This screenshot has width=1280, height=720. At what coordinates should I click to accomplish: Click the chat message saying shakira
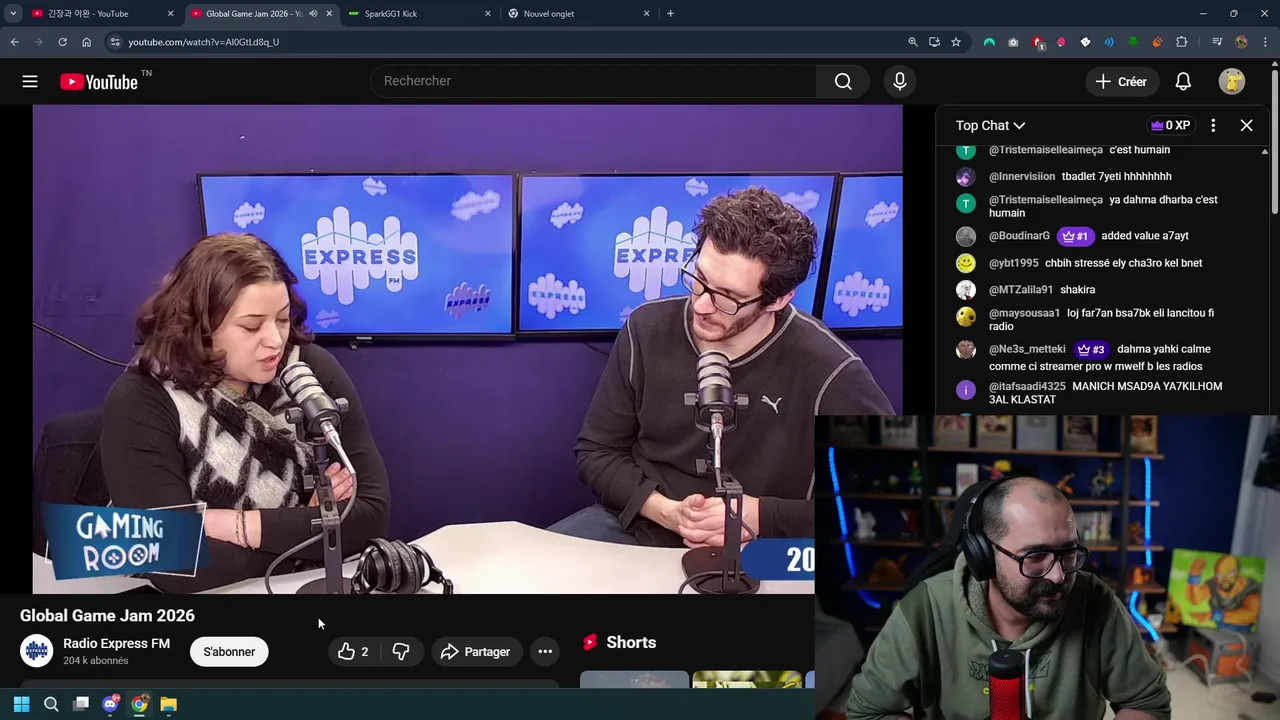pos(1077,290)
